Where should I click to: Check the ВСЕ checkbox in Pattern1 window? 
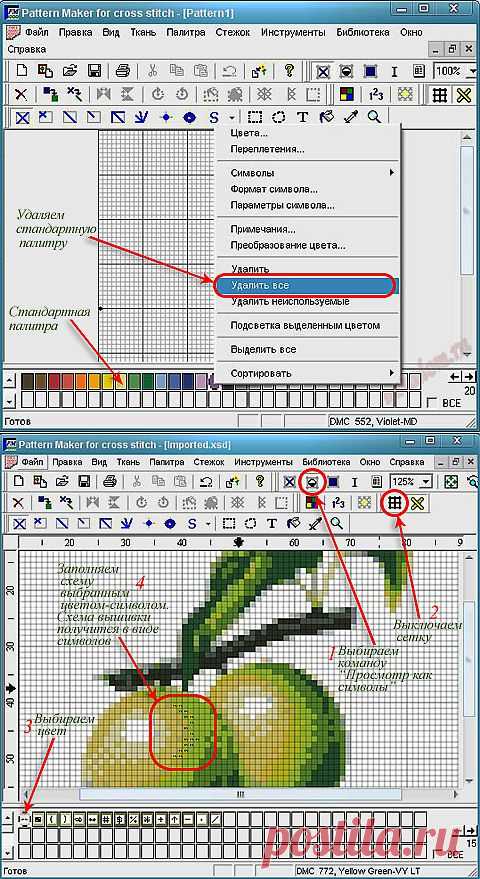(431, 403)
